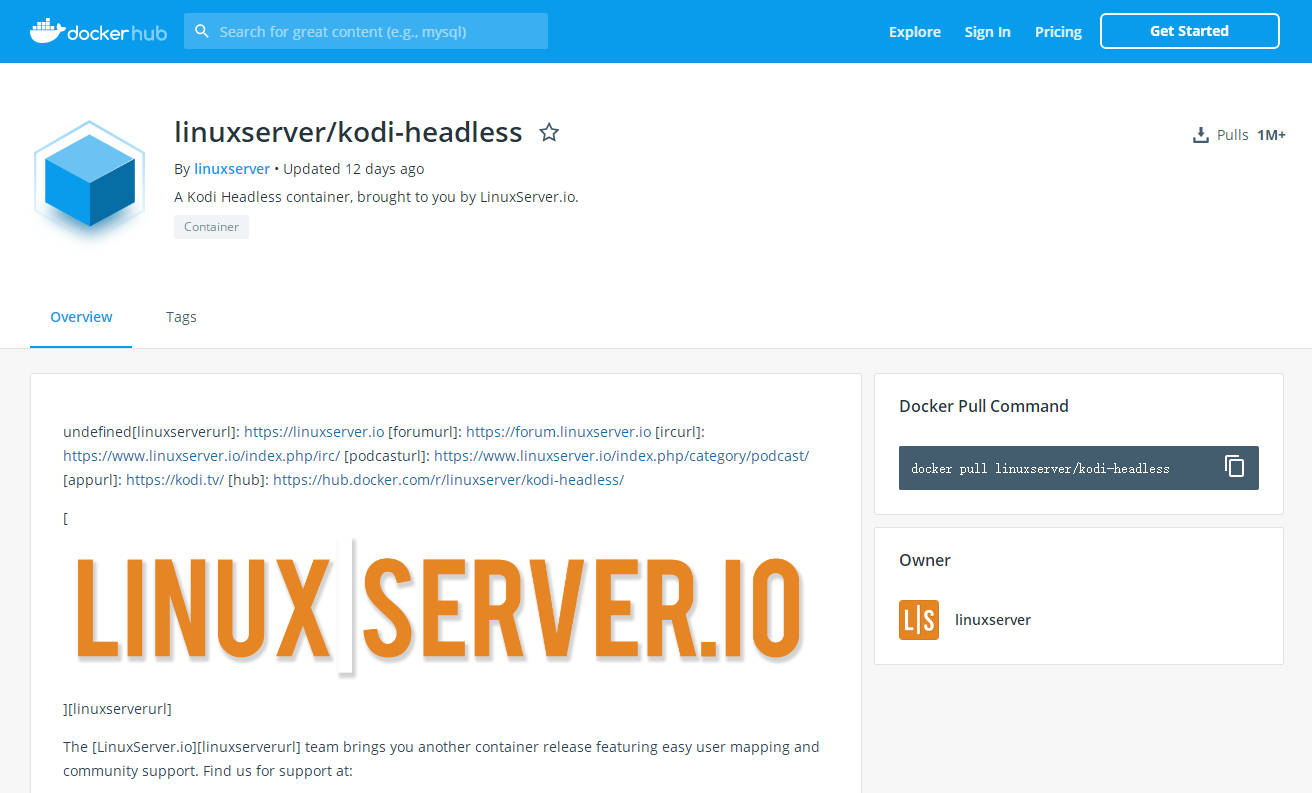Click the LS owner avatar icon
1312x793 pixels.
pos(919,620)
